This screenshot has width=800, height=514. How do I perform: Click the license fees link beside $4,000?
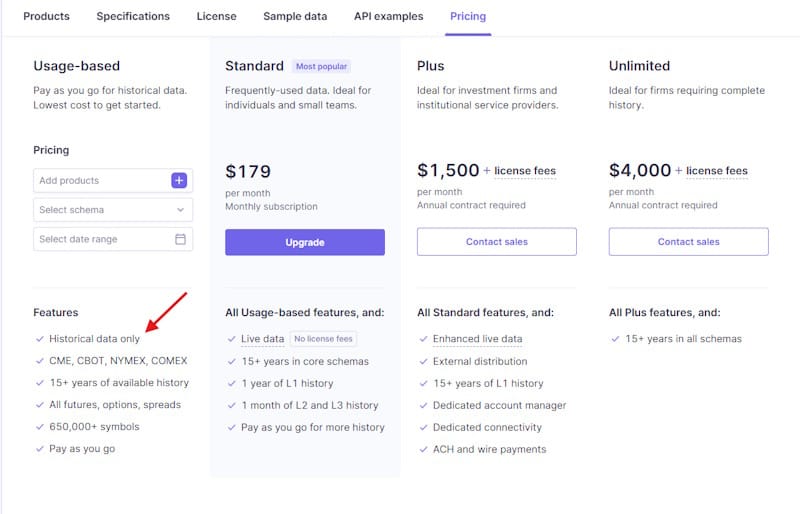tap(717, 171)
